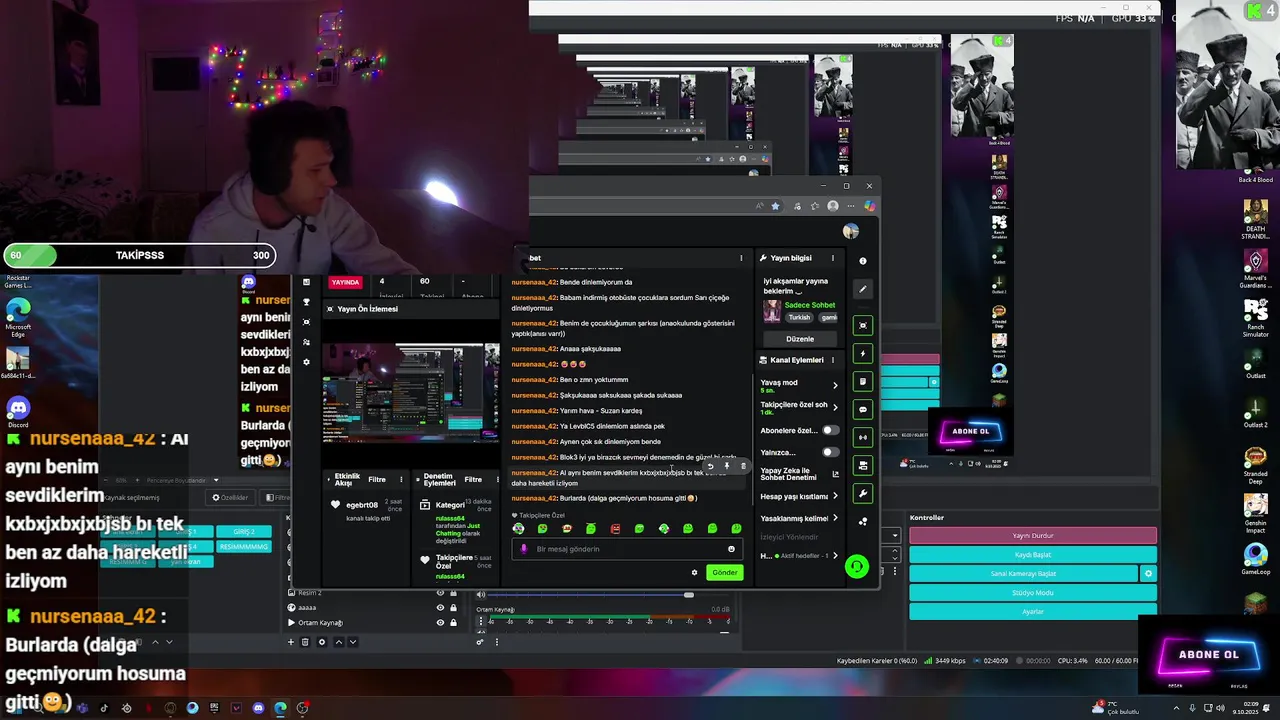This screenshot has width=1280, height=720.
Task: Click the trophy icon in left Kick sidebar
Action: point(306,302)
